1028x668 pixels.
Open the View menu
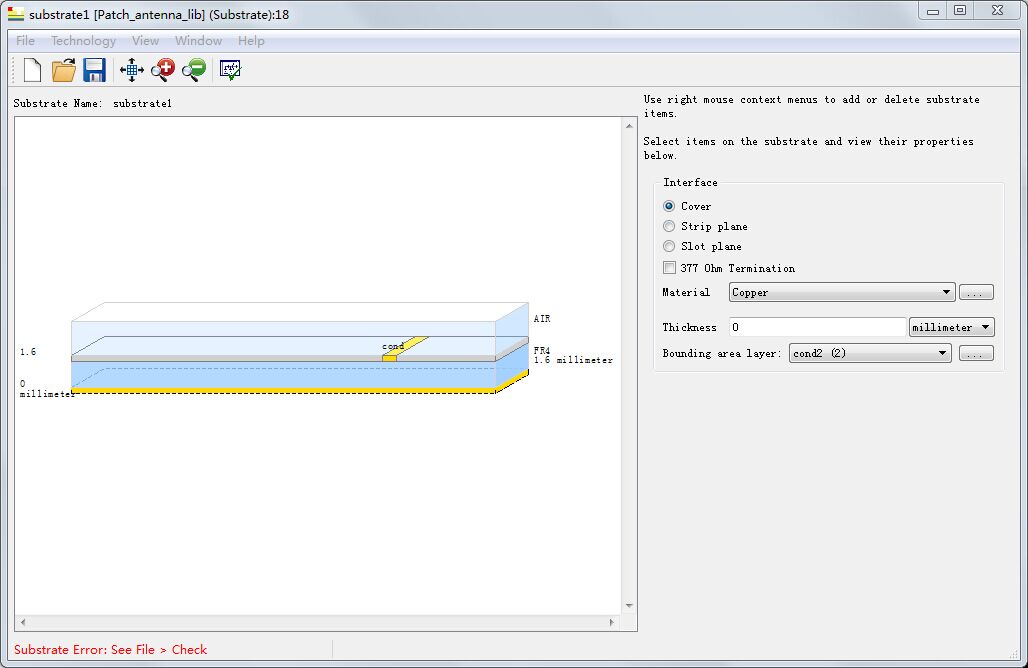pos(146,41)
